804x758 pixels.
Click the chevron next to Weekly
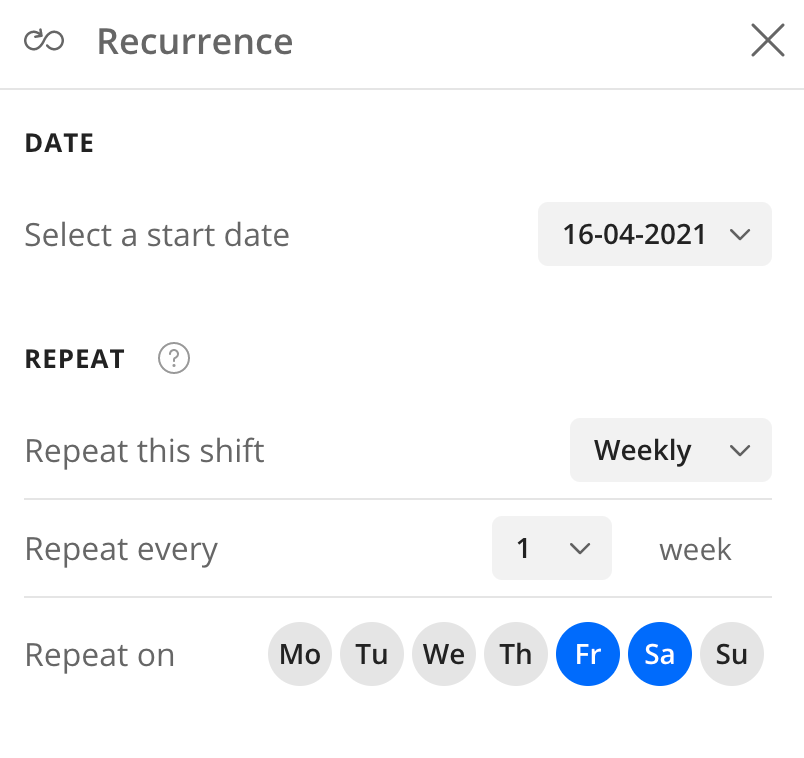click(x=740, y=450)
